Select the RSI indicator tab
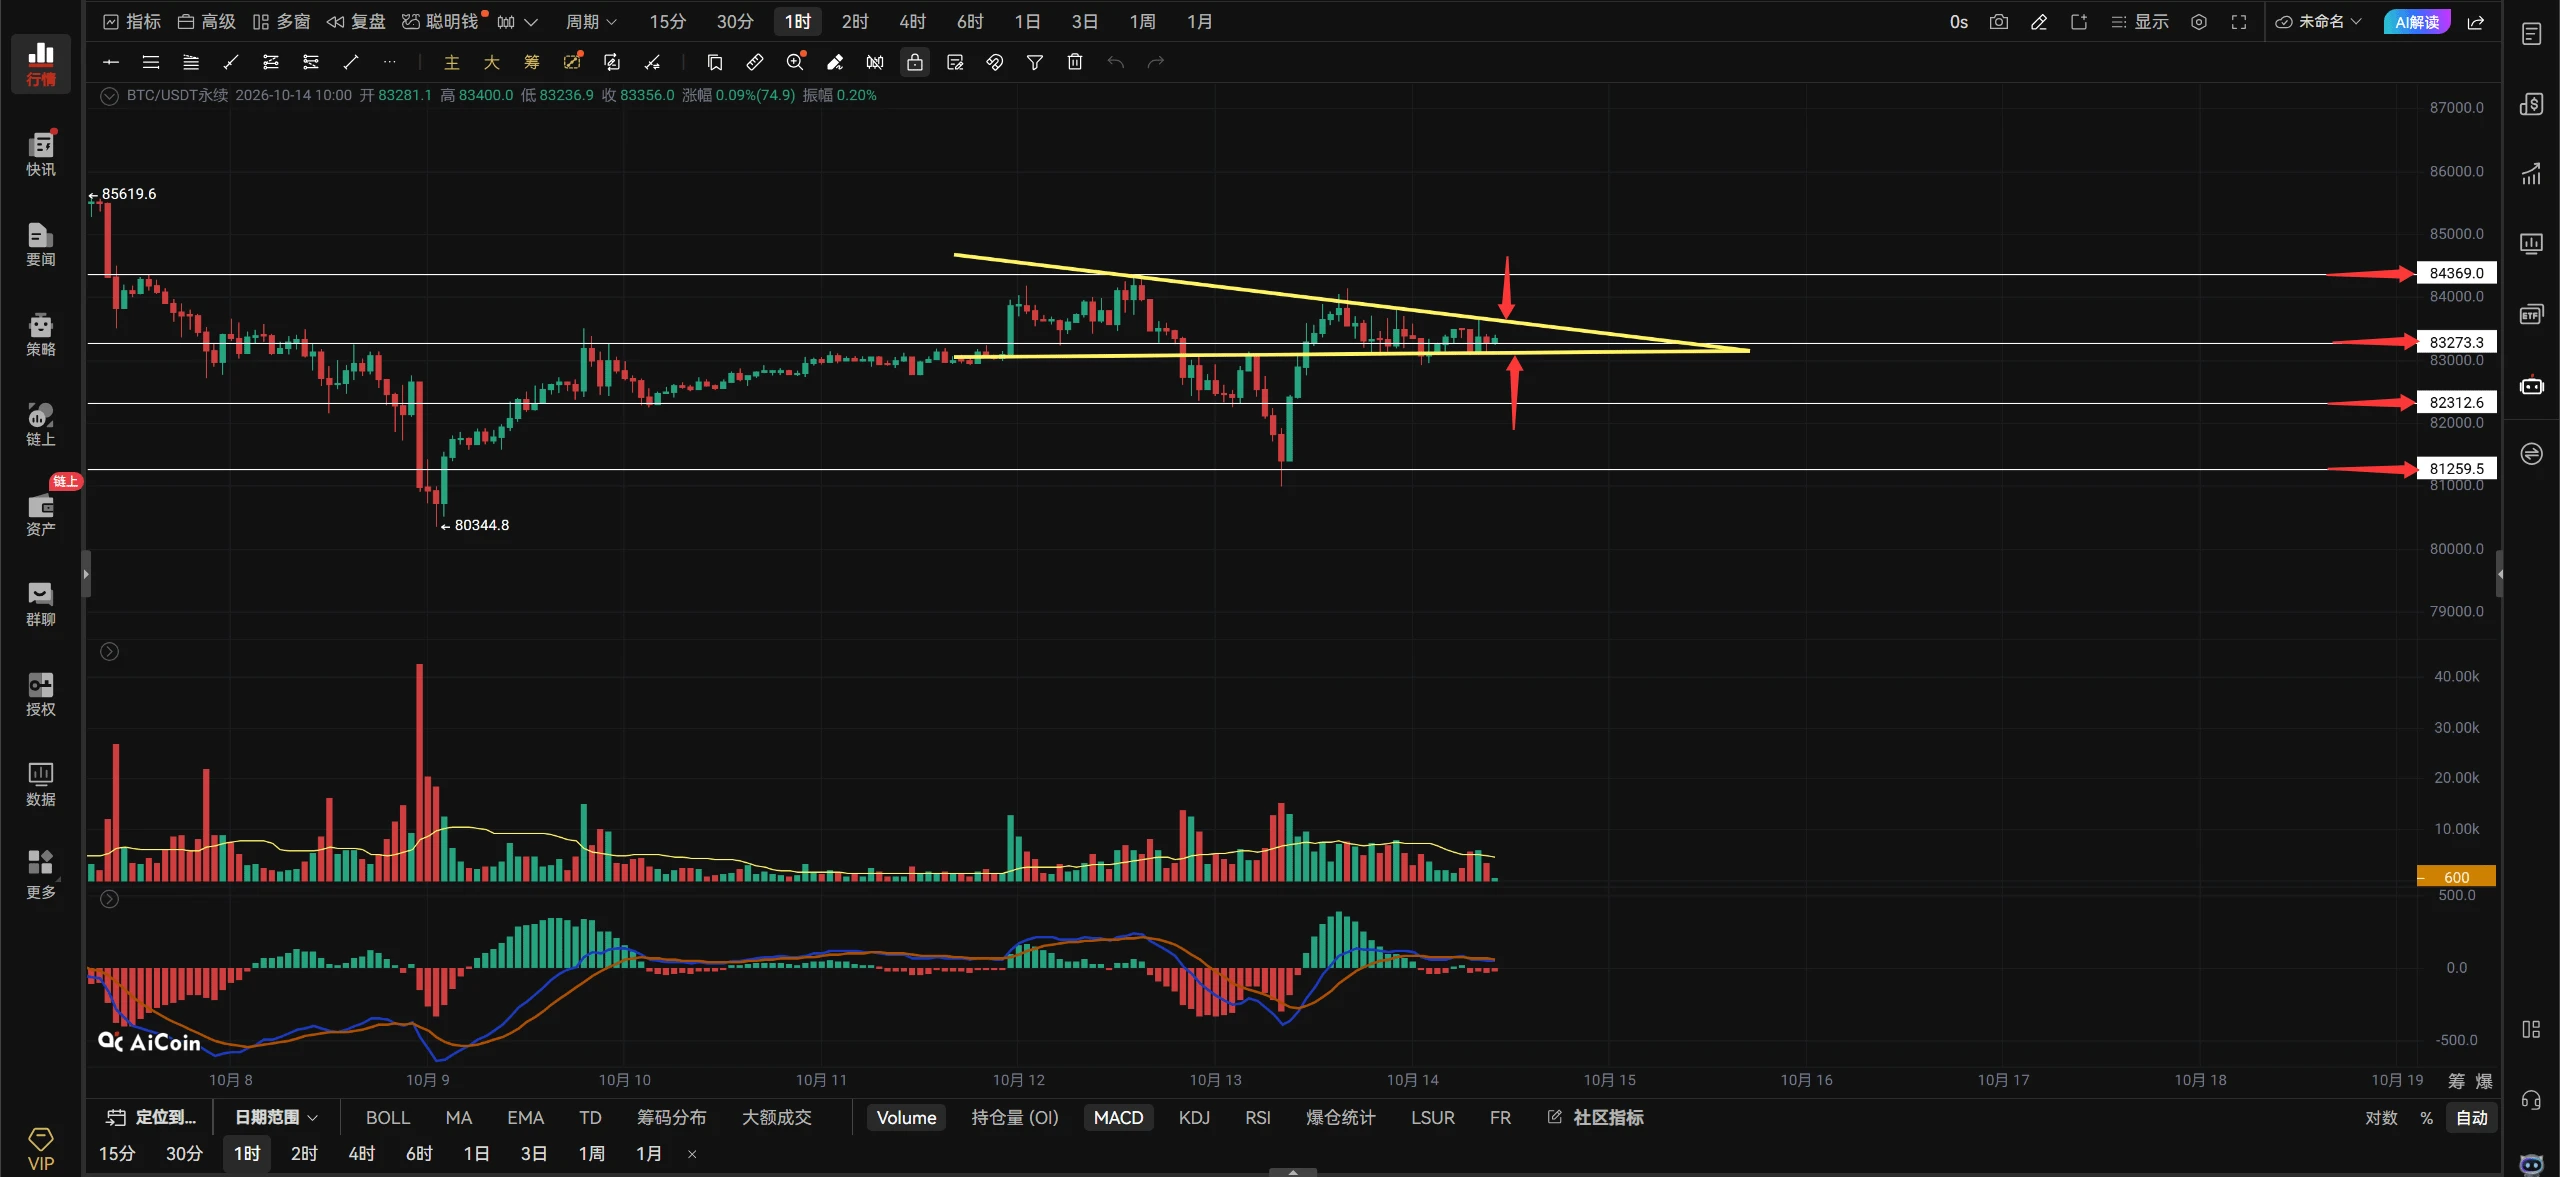2560x1177 pixels. pyautogui.click(x=1258, y=1117)
